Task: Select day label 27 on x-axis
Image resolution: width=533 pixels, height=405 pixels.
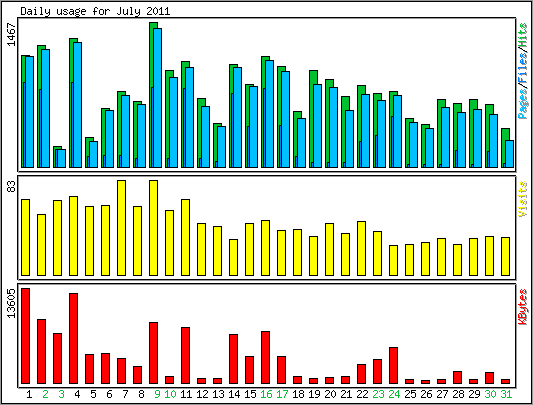Action: pyautogui.click(x=442, y=394)
